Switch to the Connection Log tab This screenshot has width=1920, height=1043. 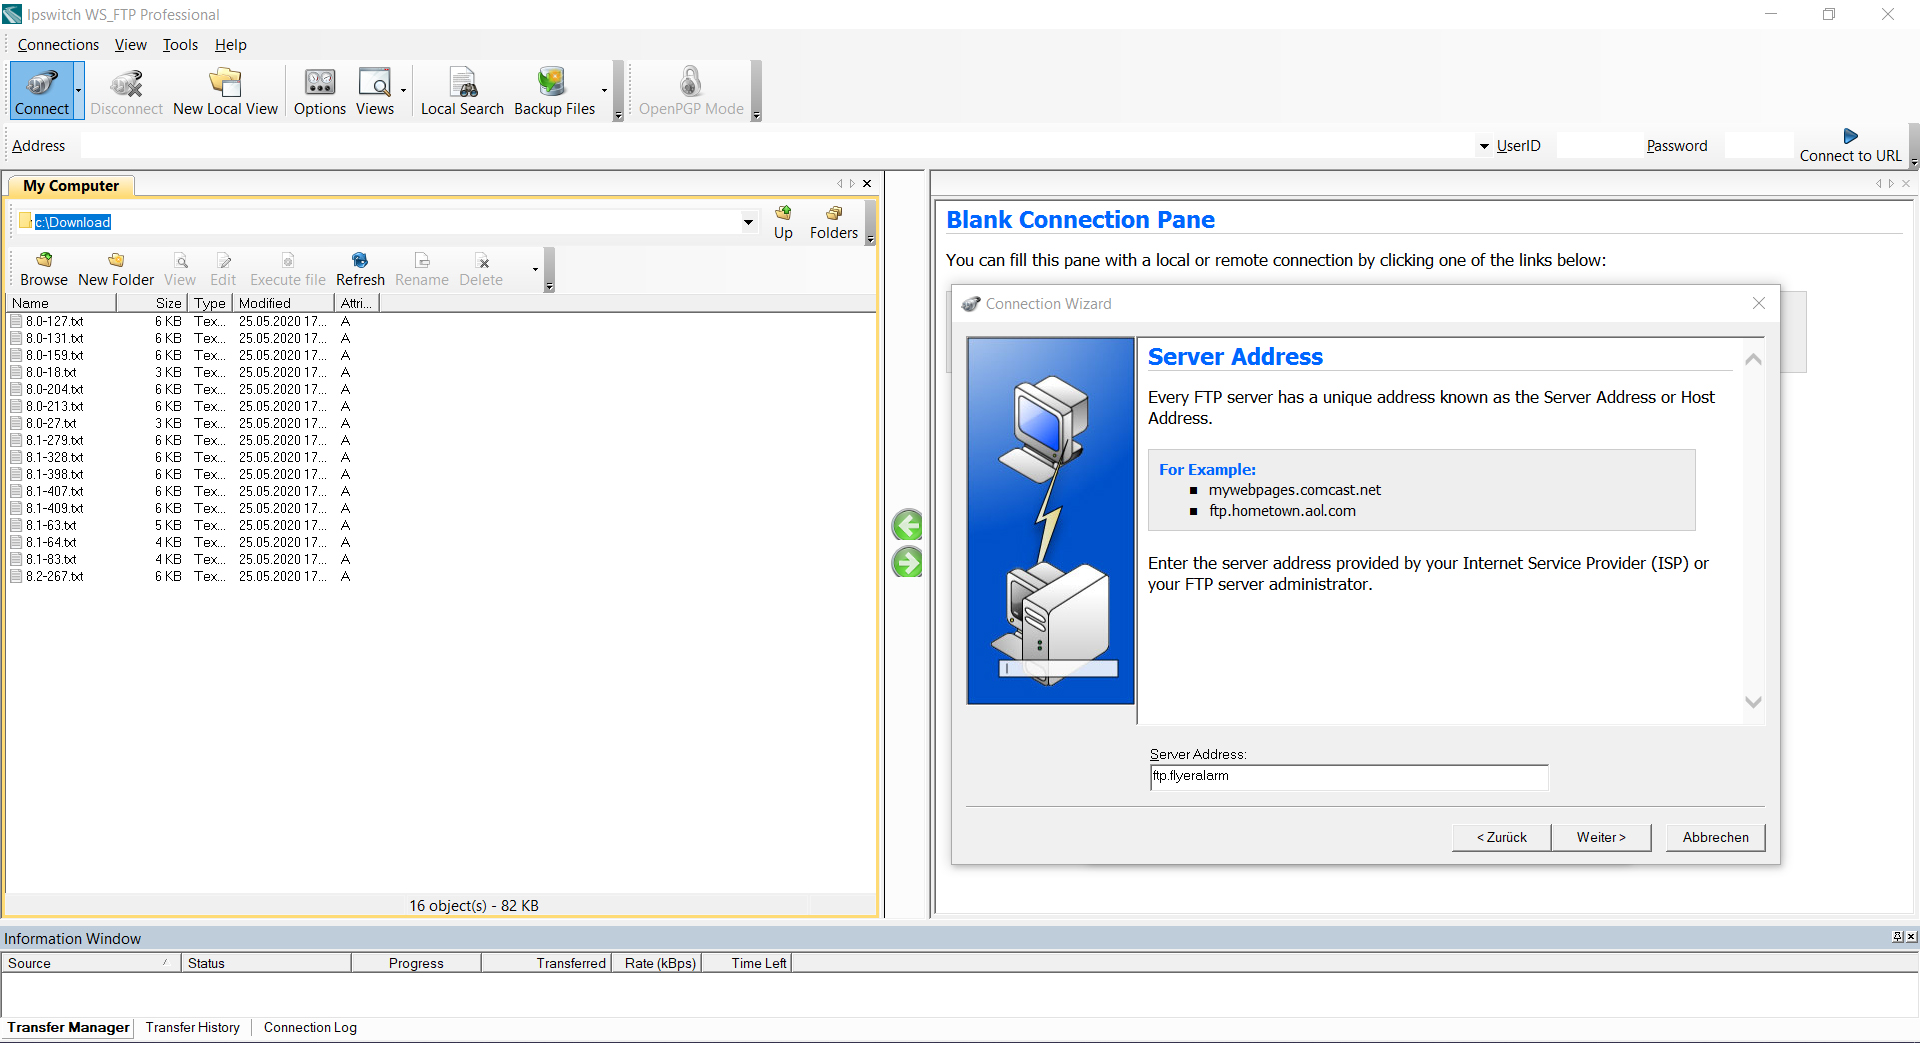(x=310, y=1027)
